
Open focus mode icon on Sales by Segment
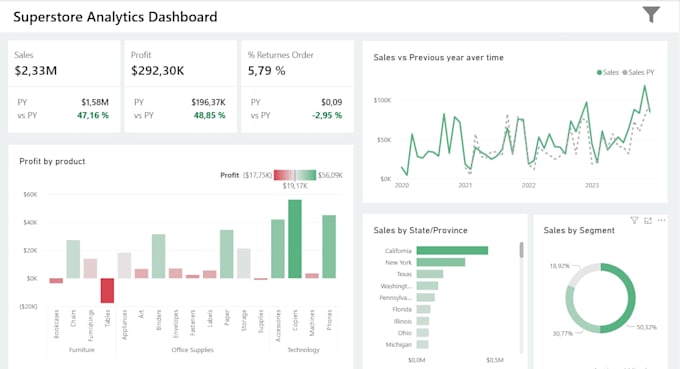point(648,221)
